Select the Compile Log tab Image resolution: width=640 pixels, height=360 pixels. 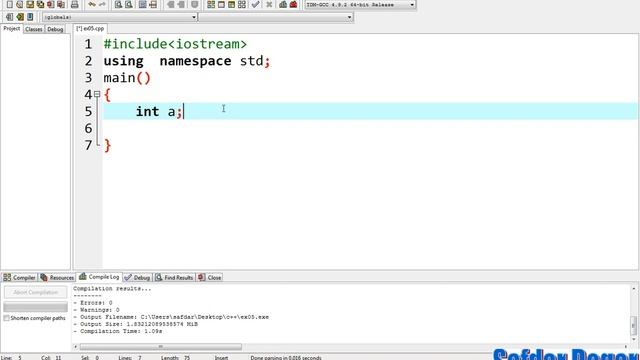pos(99,277)
